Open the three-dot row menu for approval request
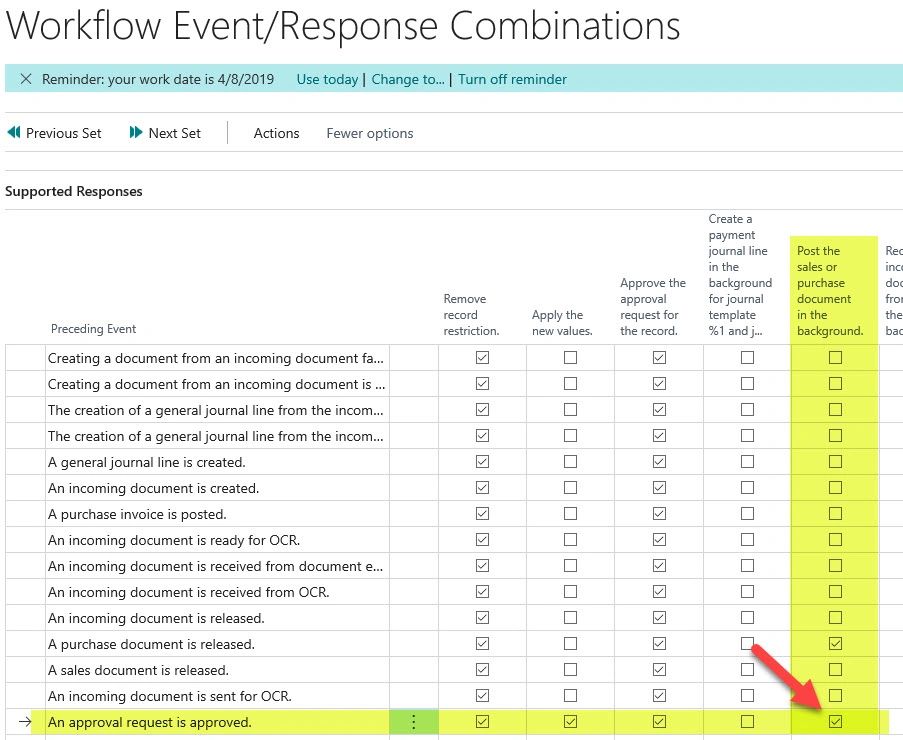Image resolution: width=903 pixels, height=740 pixels. tap(414, 722)
